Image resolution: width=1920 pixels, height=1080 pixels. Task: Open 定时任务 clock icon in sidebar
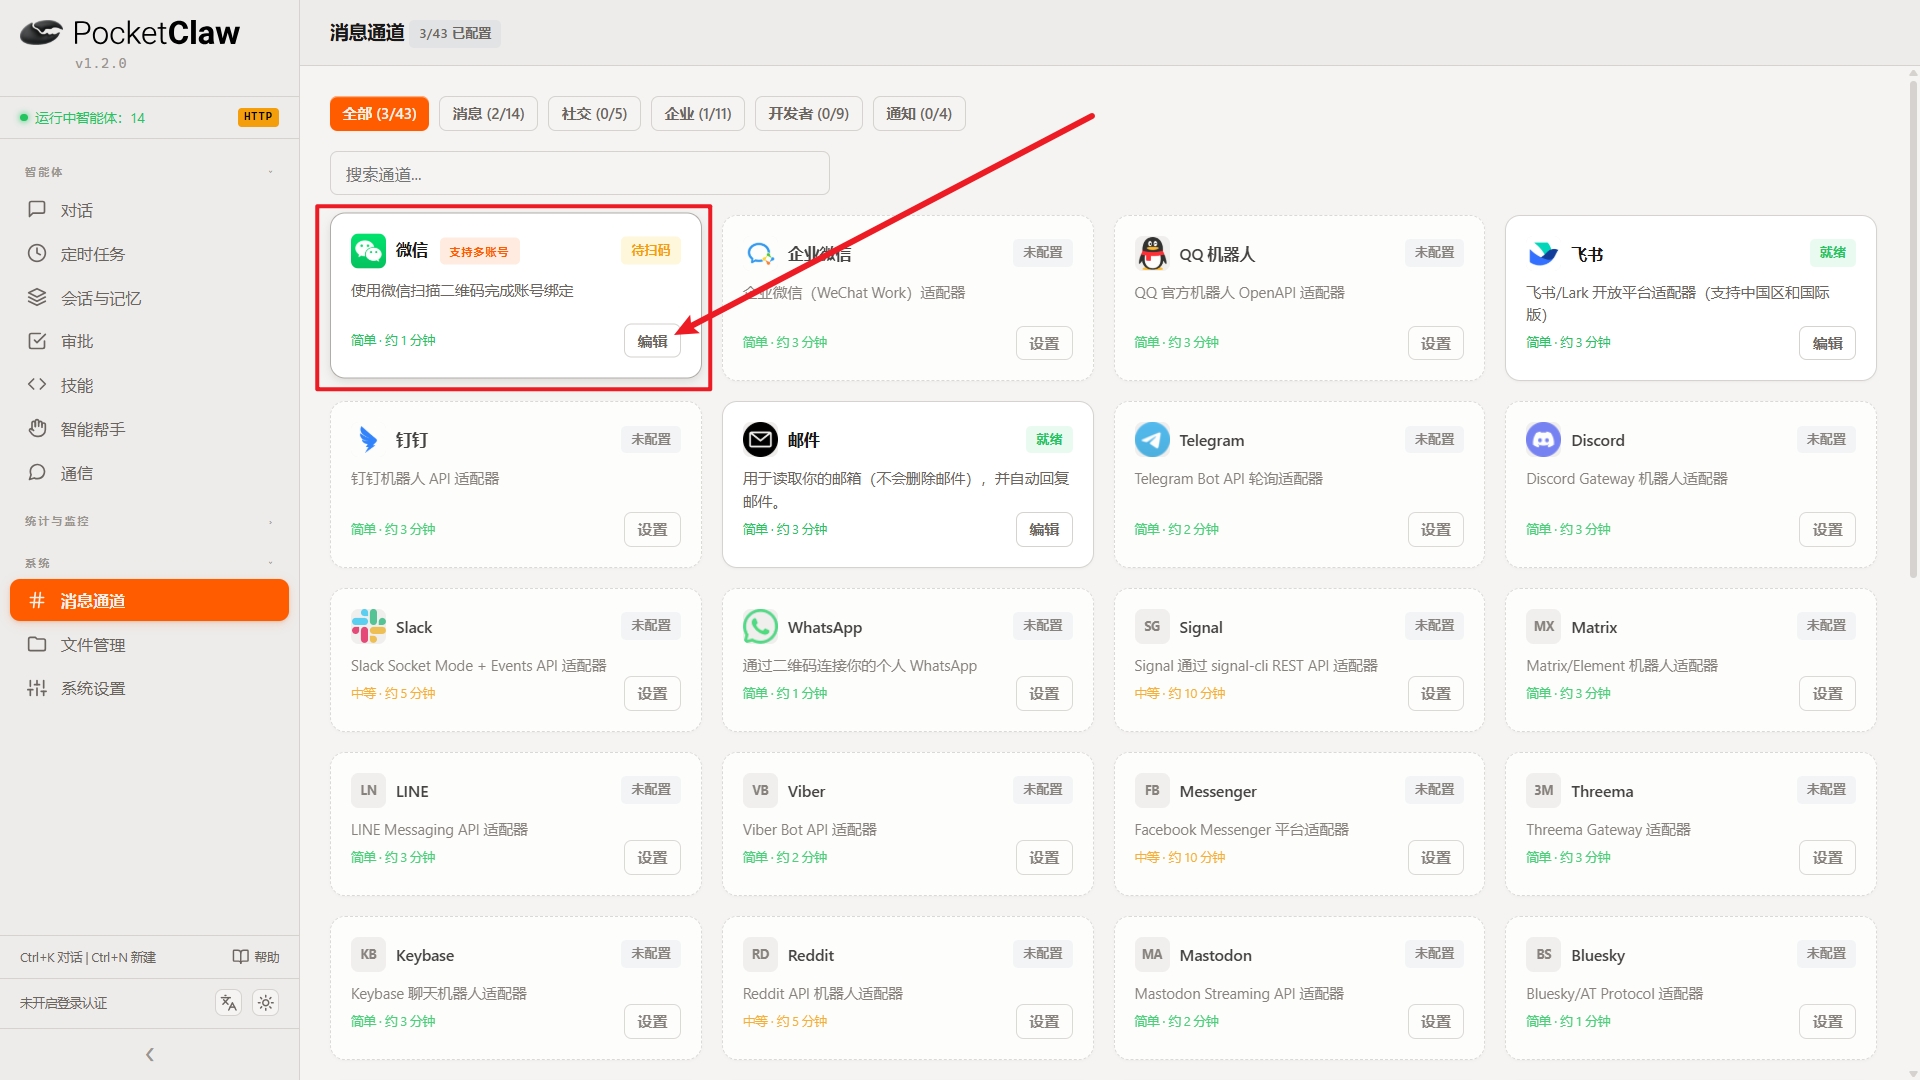click(x=37, y=254)
